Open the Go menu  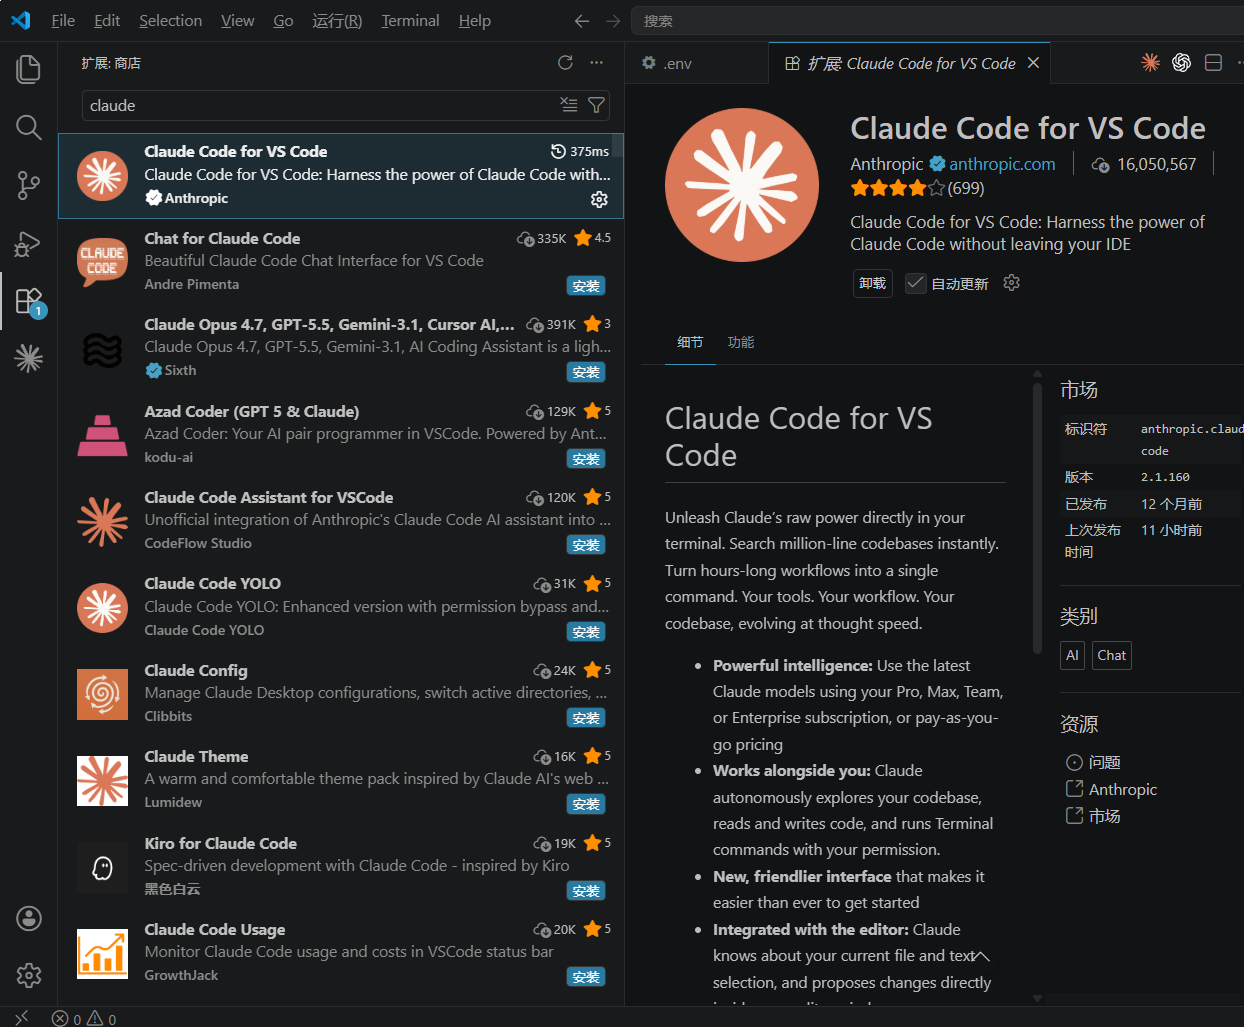[283, 20]
